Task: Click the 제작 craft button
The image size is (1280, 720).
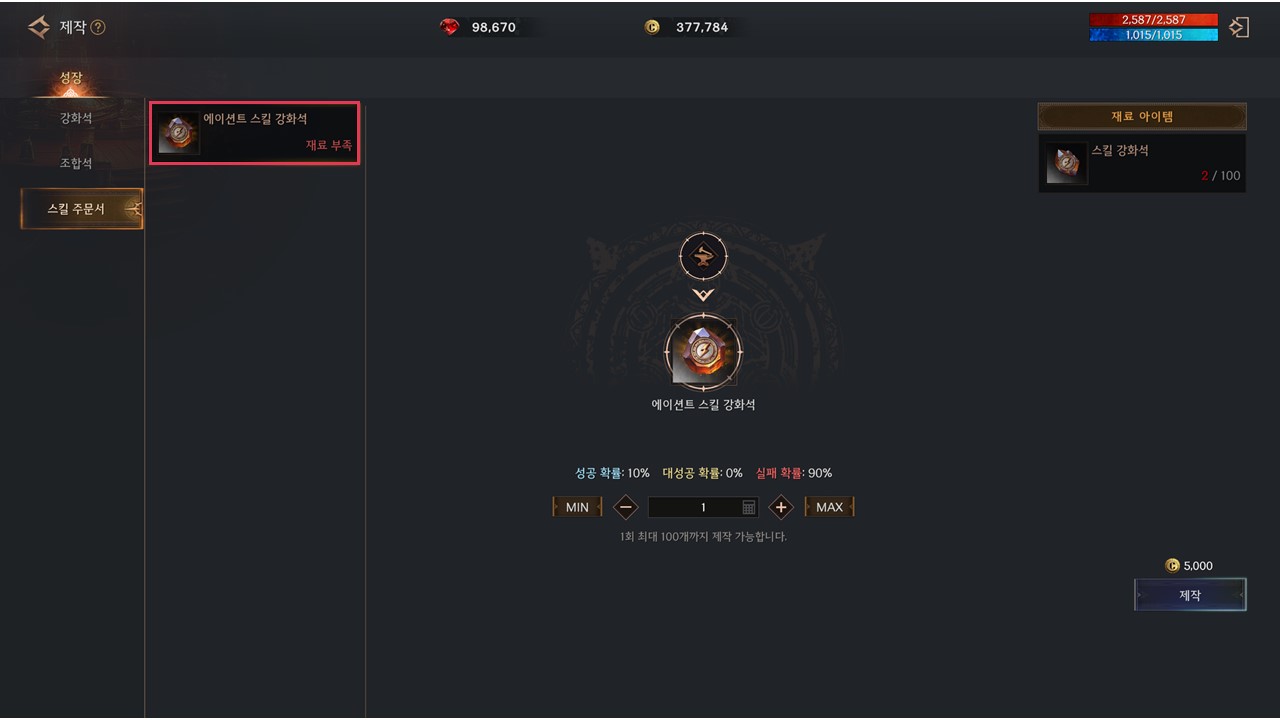Action: (1190, 595)
